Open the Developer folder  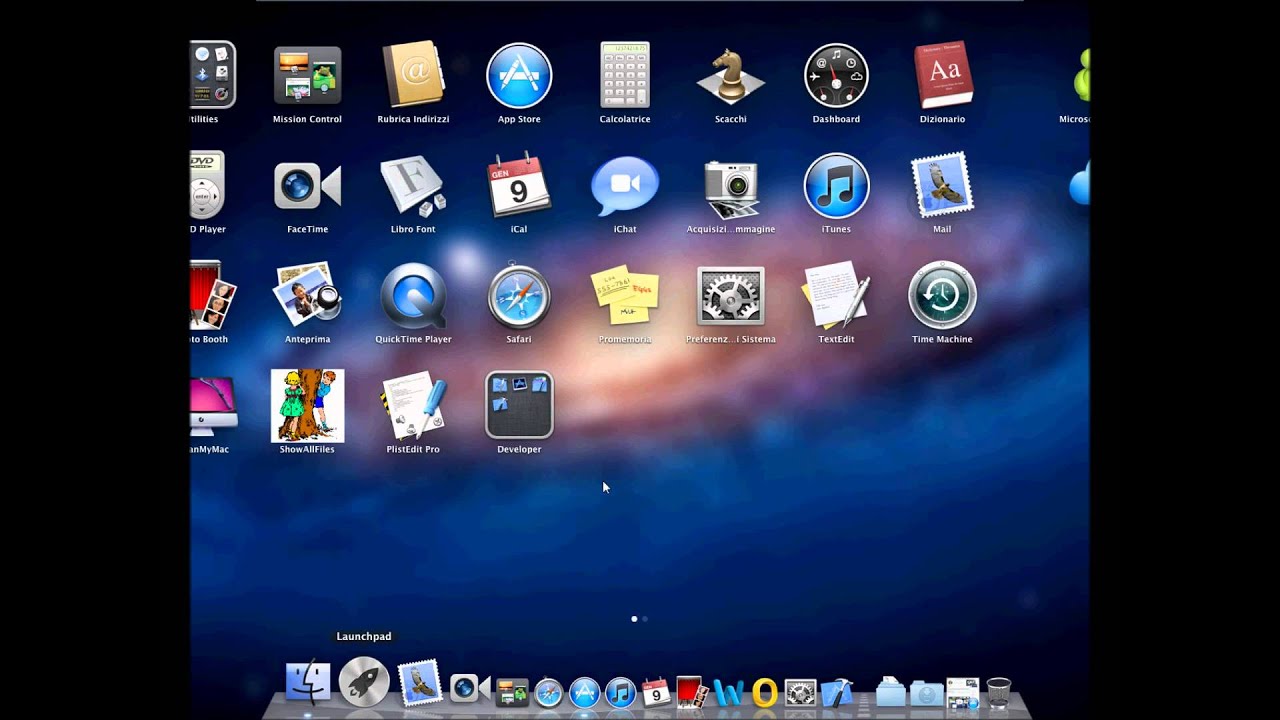point(519,405)
